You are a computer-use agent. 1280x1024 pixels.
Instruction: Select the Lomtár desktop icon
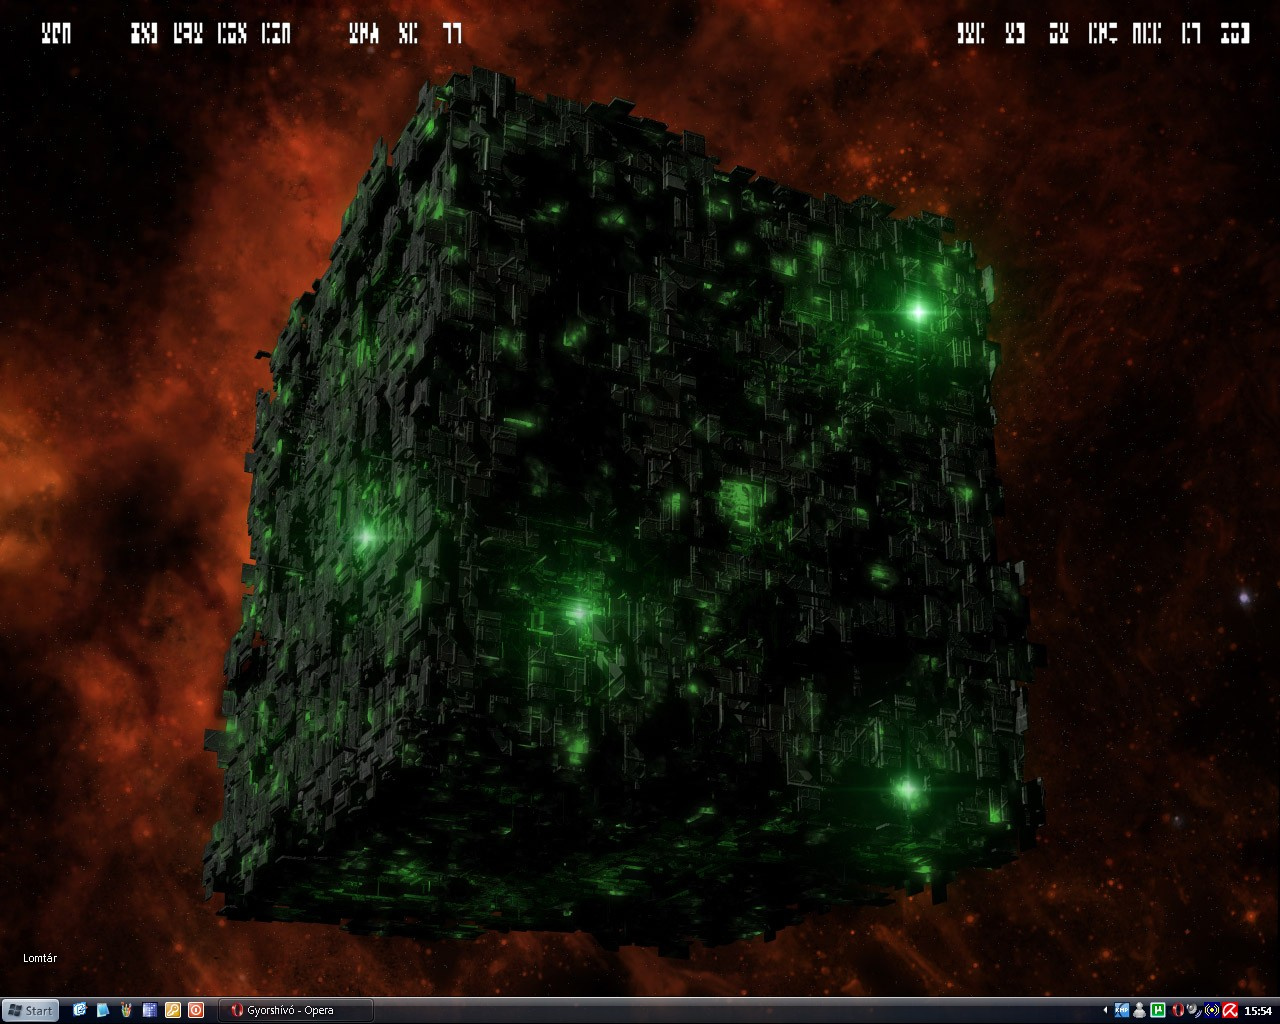tap(40, 958)
